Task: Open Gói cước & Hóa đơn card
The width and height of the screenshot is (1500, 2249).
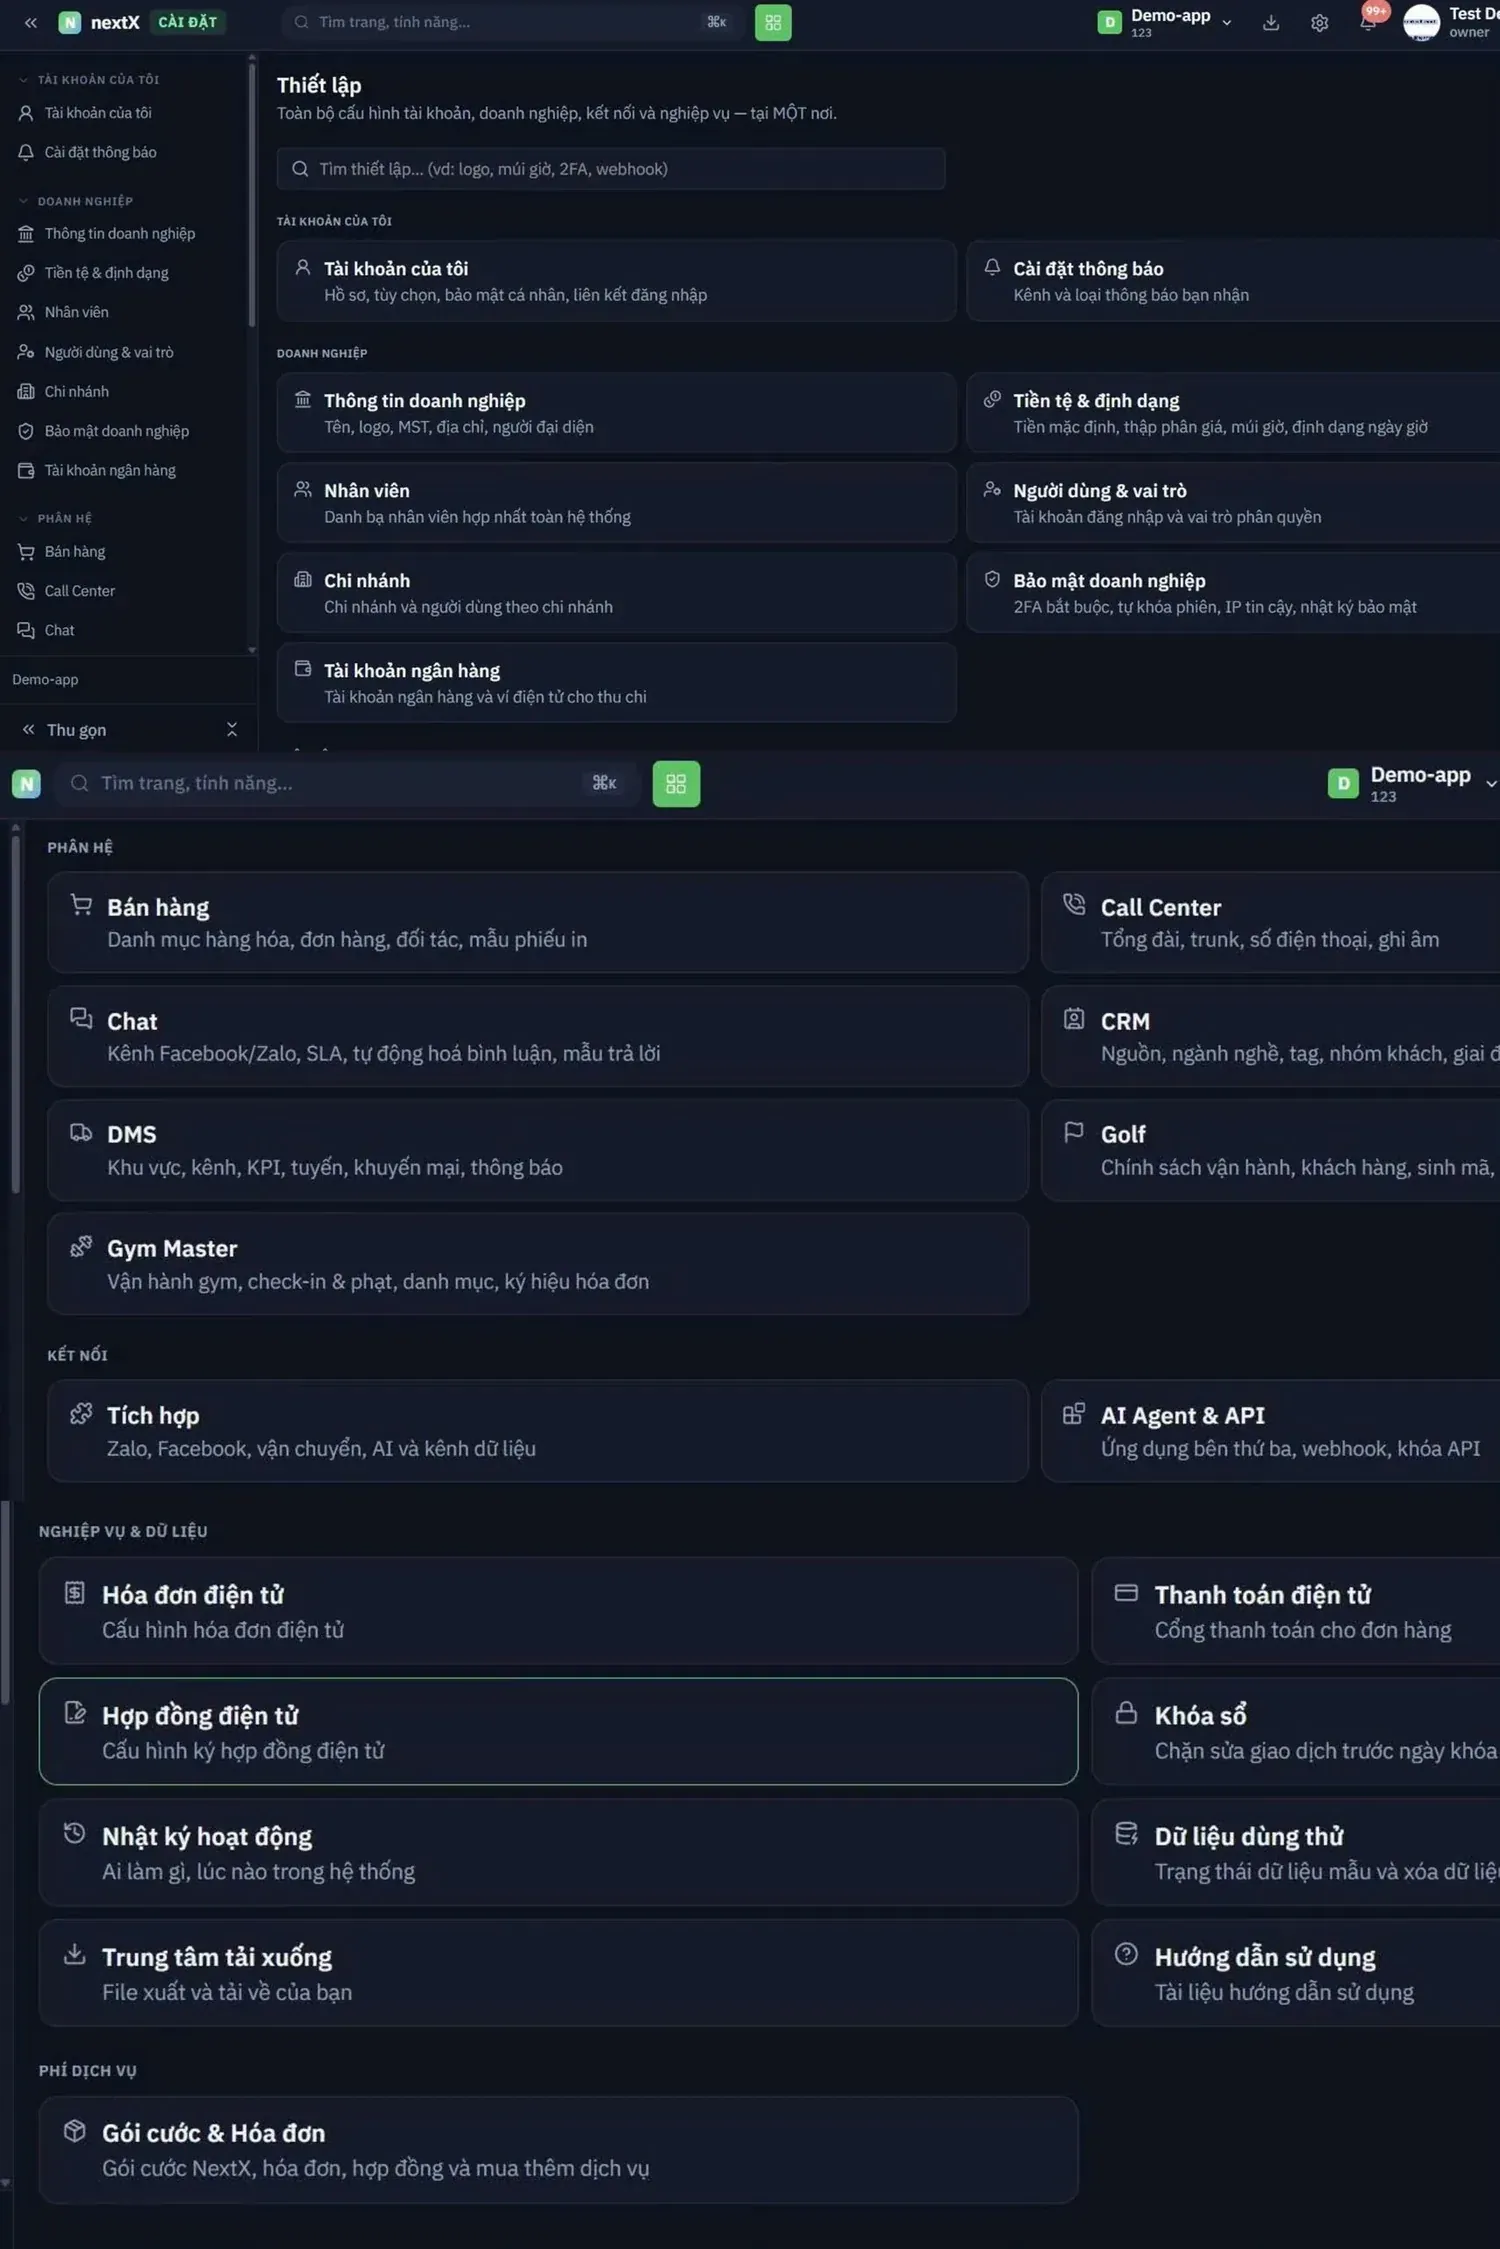Action: point(558,2150)
